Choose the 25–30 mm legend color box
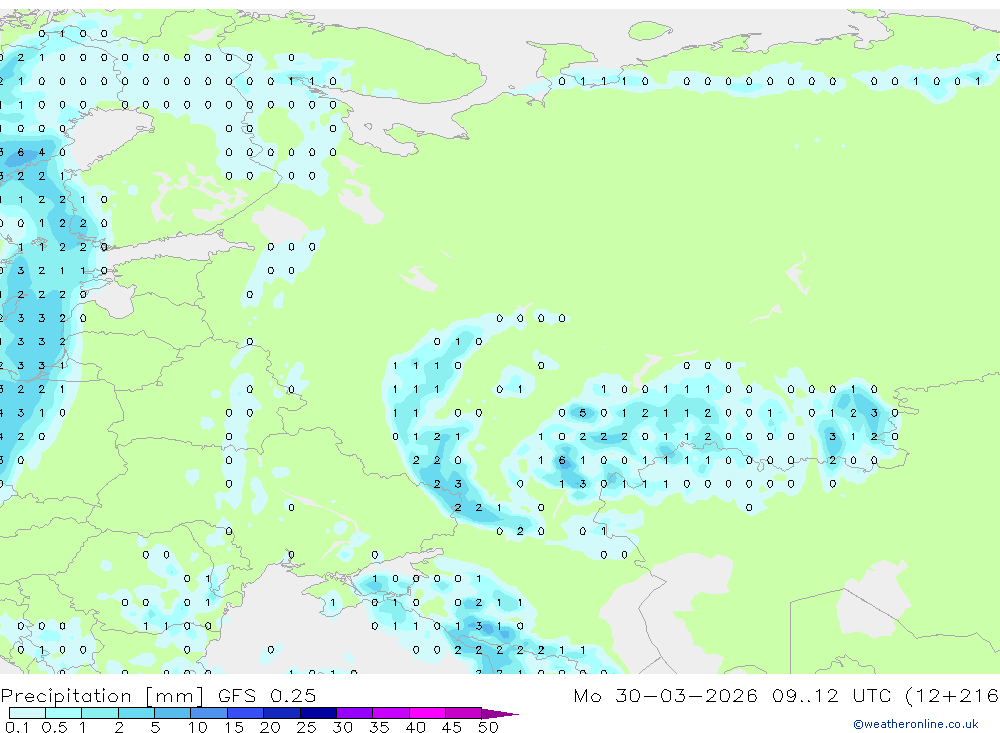The image size is (1000, 733). (318, 713)
